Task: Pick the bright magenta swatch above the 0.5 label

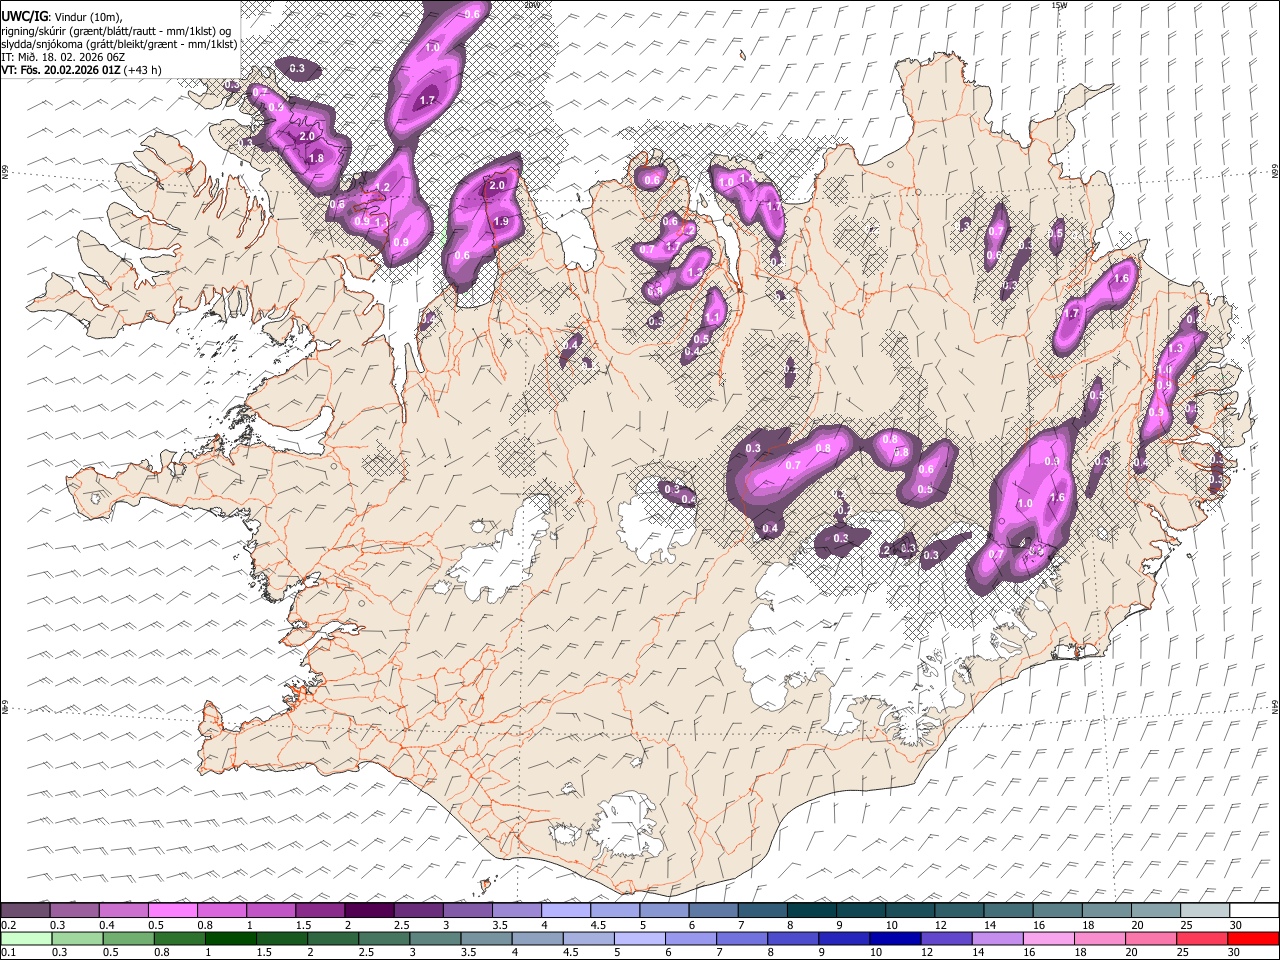Action: pyautogui.click(x=172, y=911)
